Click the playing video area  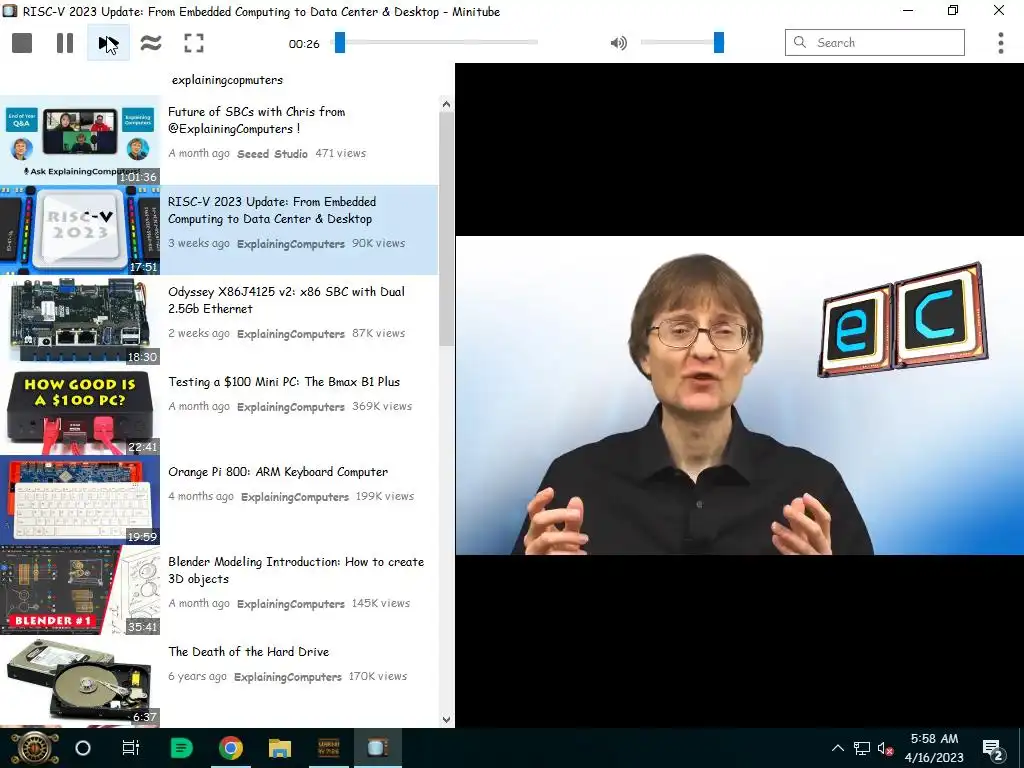click(x=739, y=395)
